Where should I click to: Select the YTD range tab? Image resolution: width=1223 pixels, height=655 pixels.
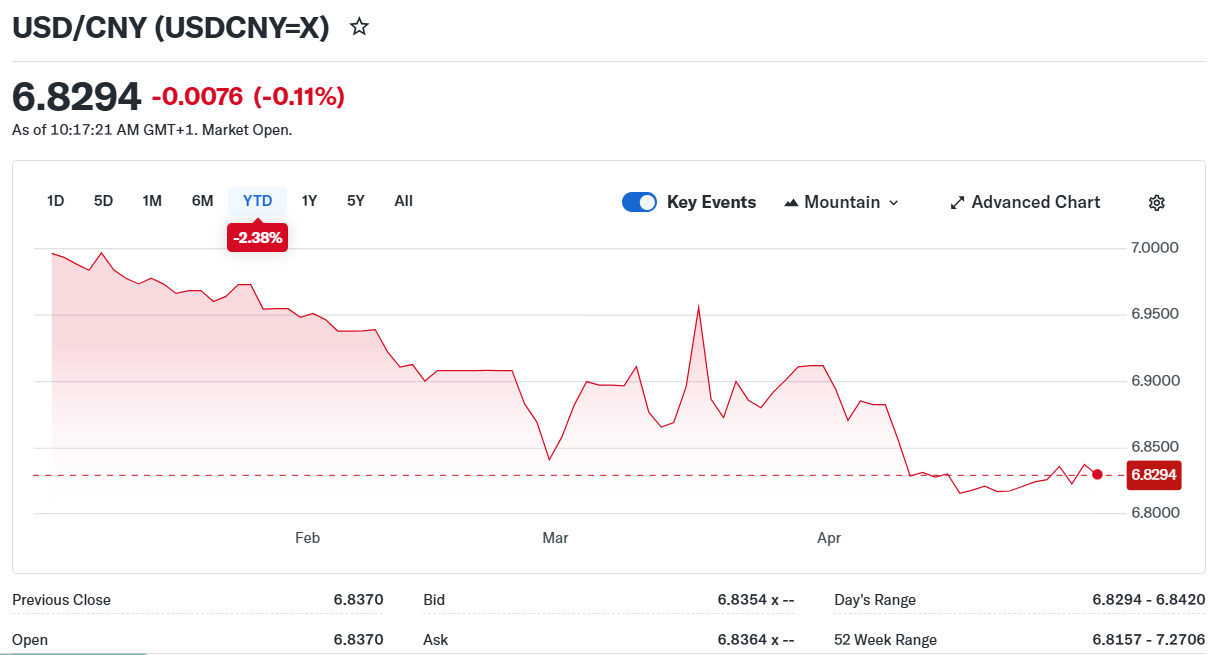(257, 201)
